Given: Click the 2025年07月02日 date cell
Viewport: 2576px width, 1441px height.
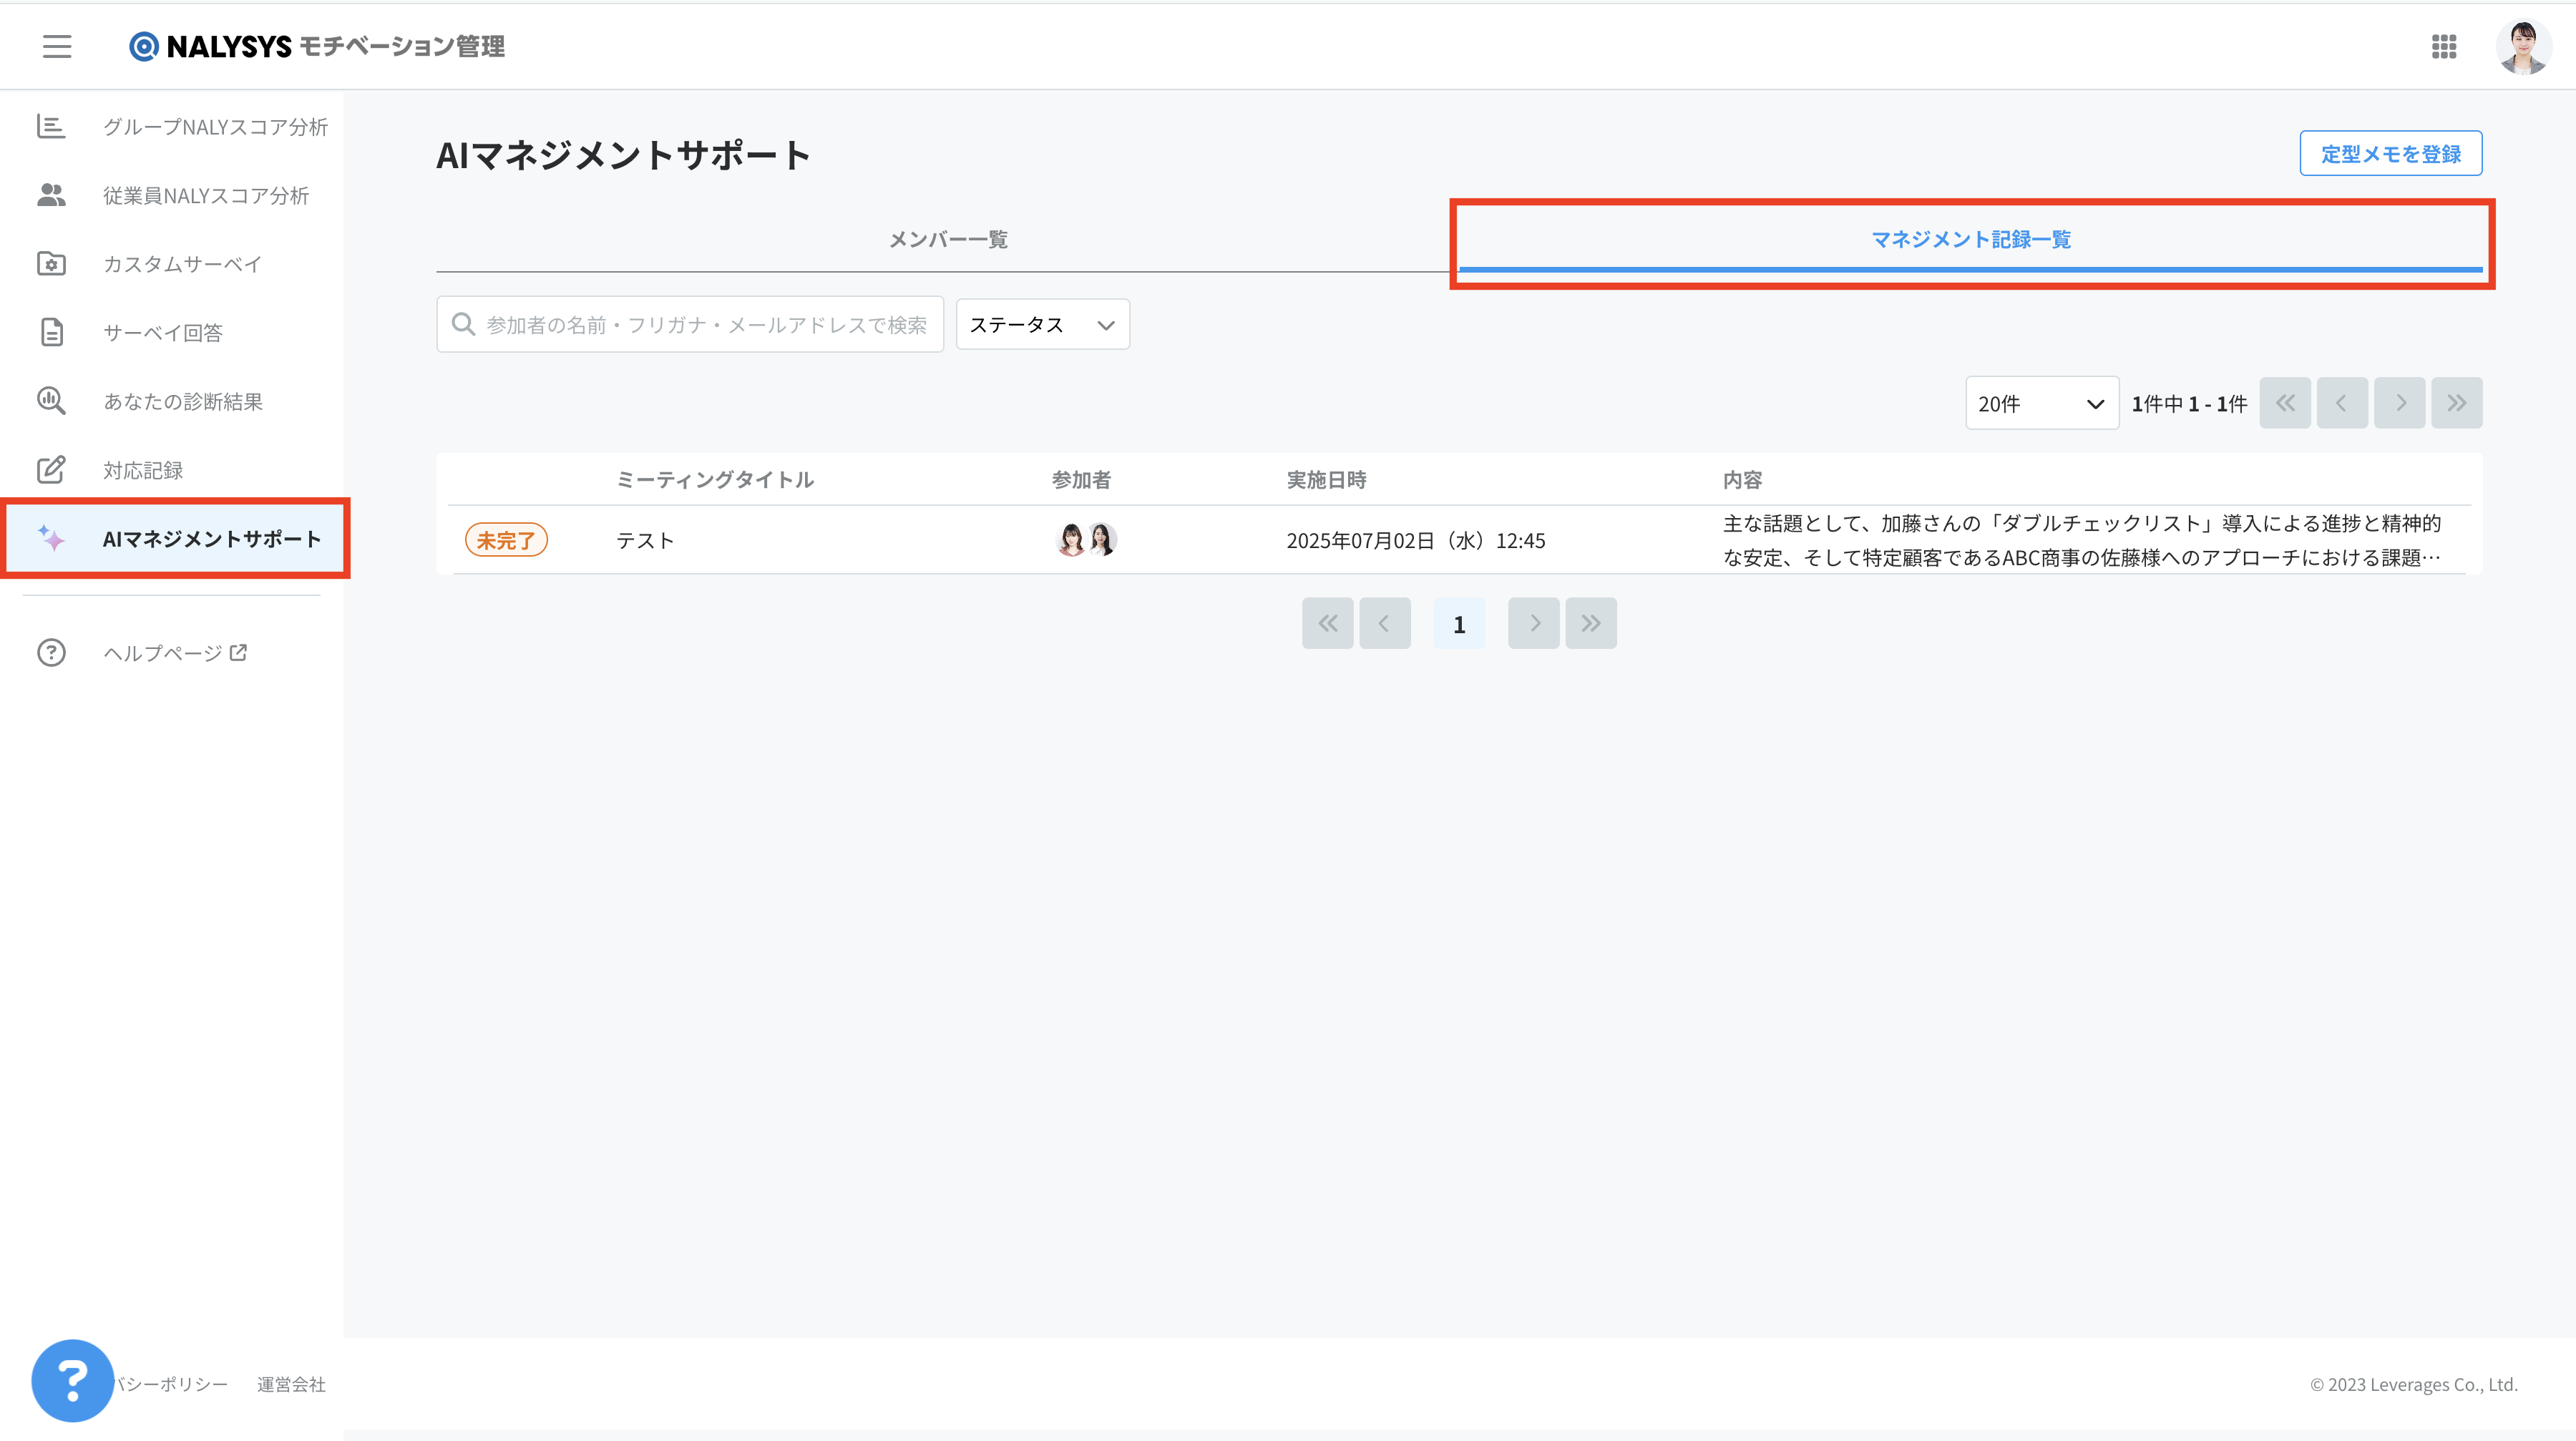Looking at the screenshot, I should (x=1416, y=540).
